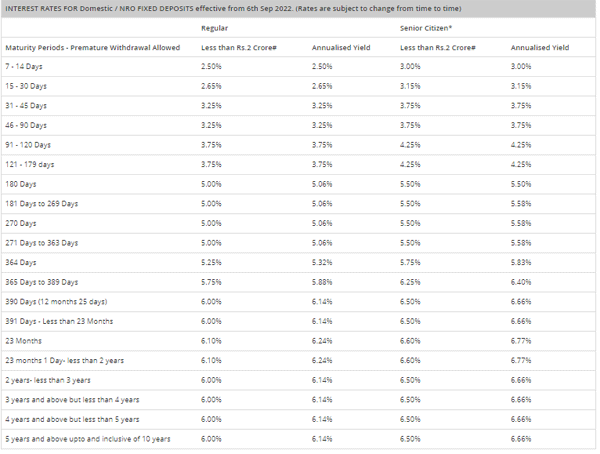Image resolution: width=600 pixels, height=454 pixels.
Task: Select the "121 - 179 days" row label
Action: (x=30, y=164)
